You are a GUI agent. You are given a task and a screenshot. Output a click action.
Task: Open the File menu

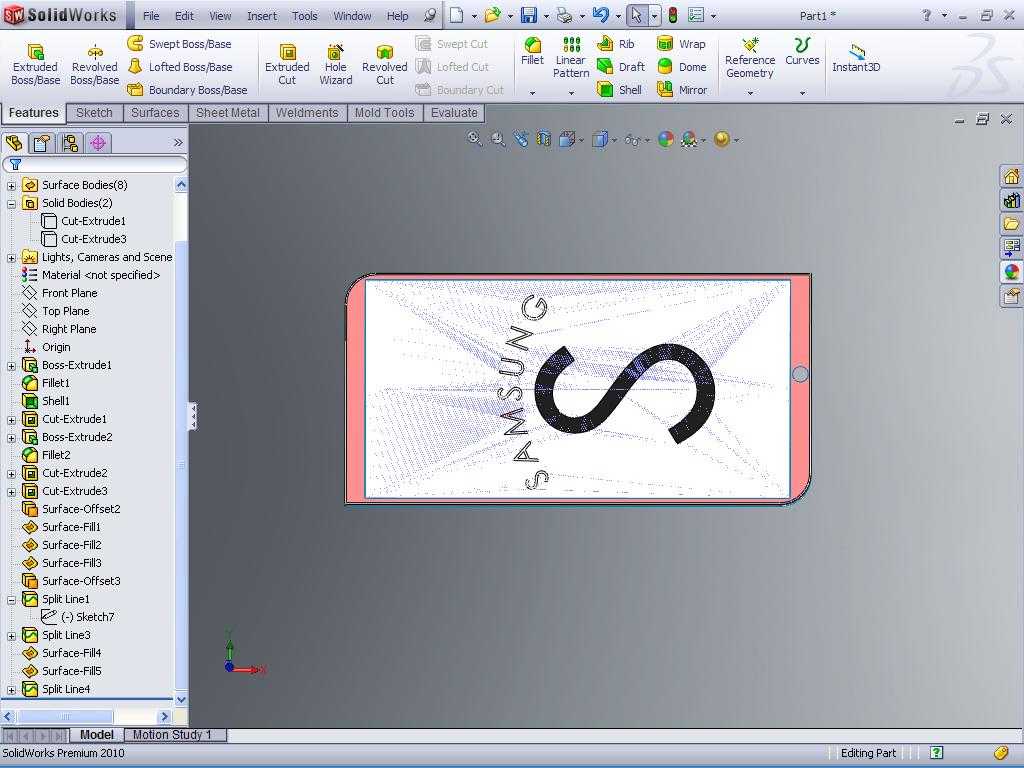[151, 16]
